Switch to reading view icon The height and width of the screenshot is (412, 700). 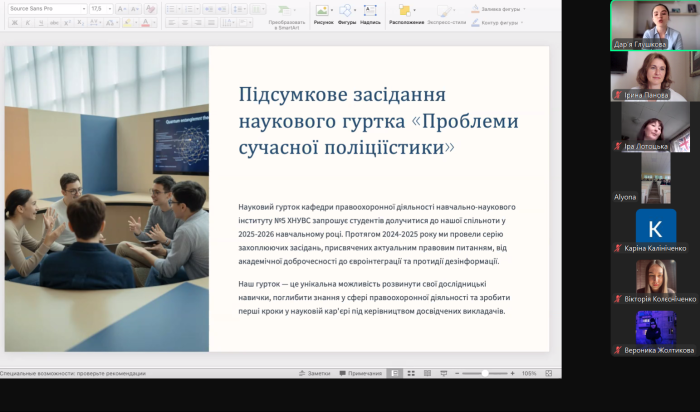click(x=427, y=373)
